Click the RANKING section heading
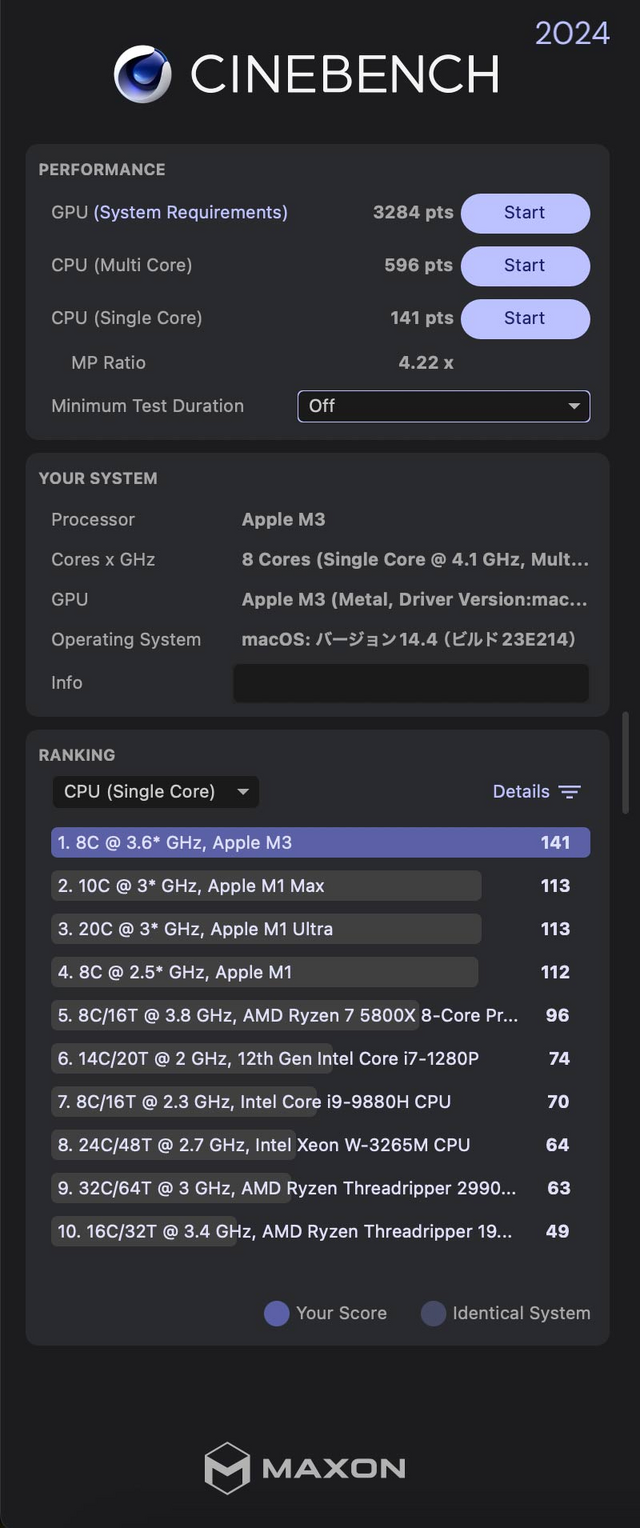The height and width of the screenshot is (1528, 640). coord(77,755)
